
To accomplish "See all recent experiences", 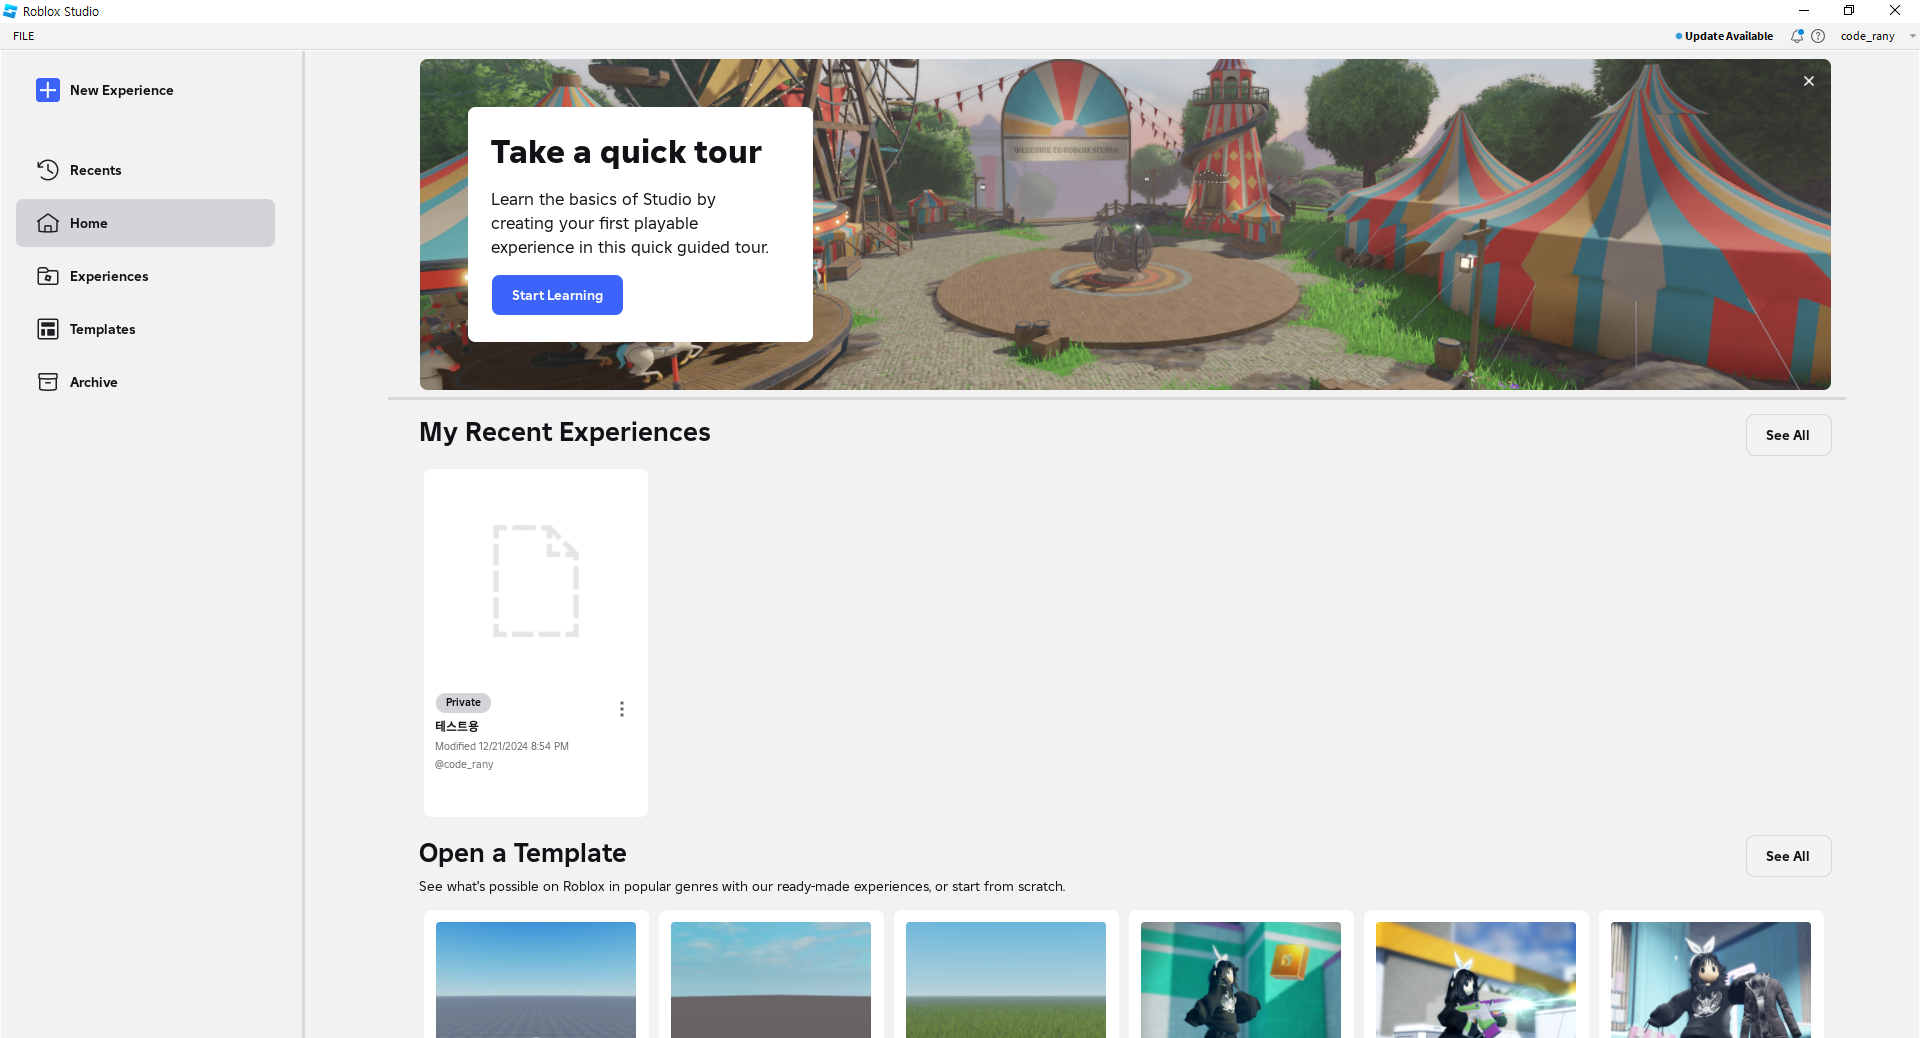I will click(1788, 435).
